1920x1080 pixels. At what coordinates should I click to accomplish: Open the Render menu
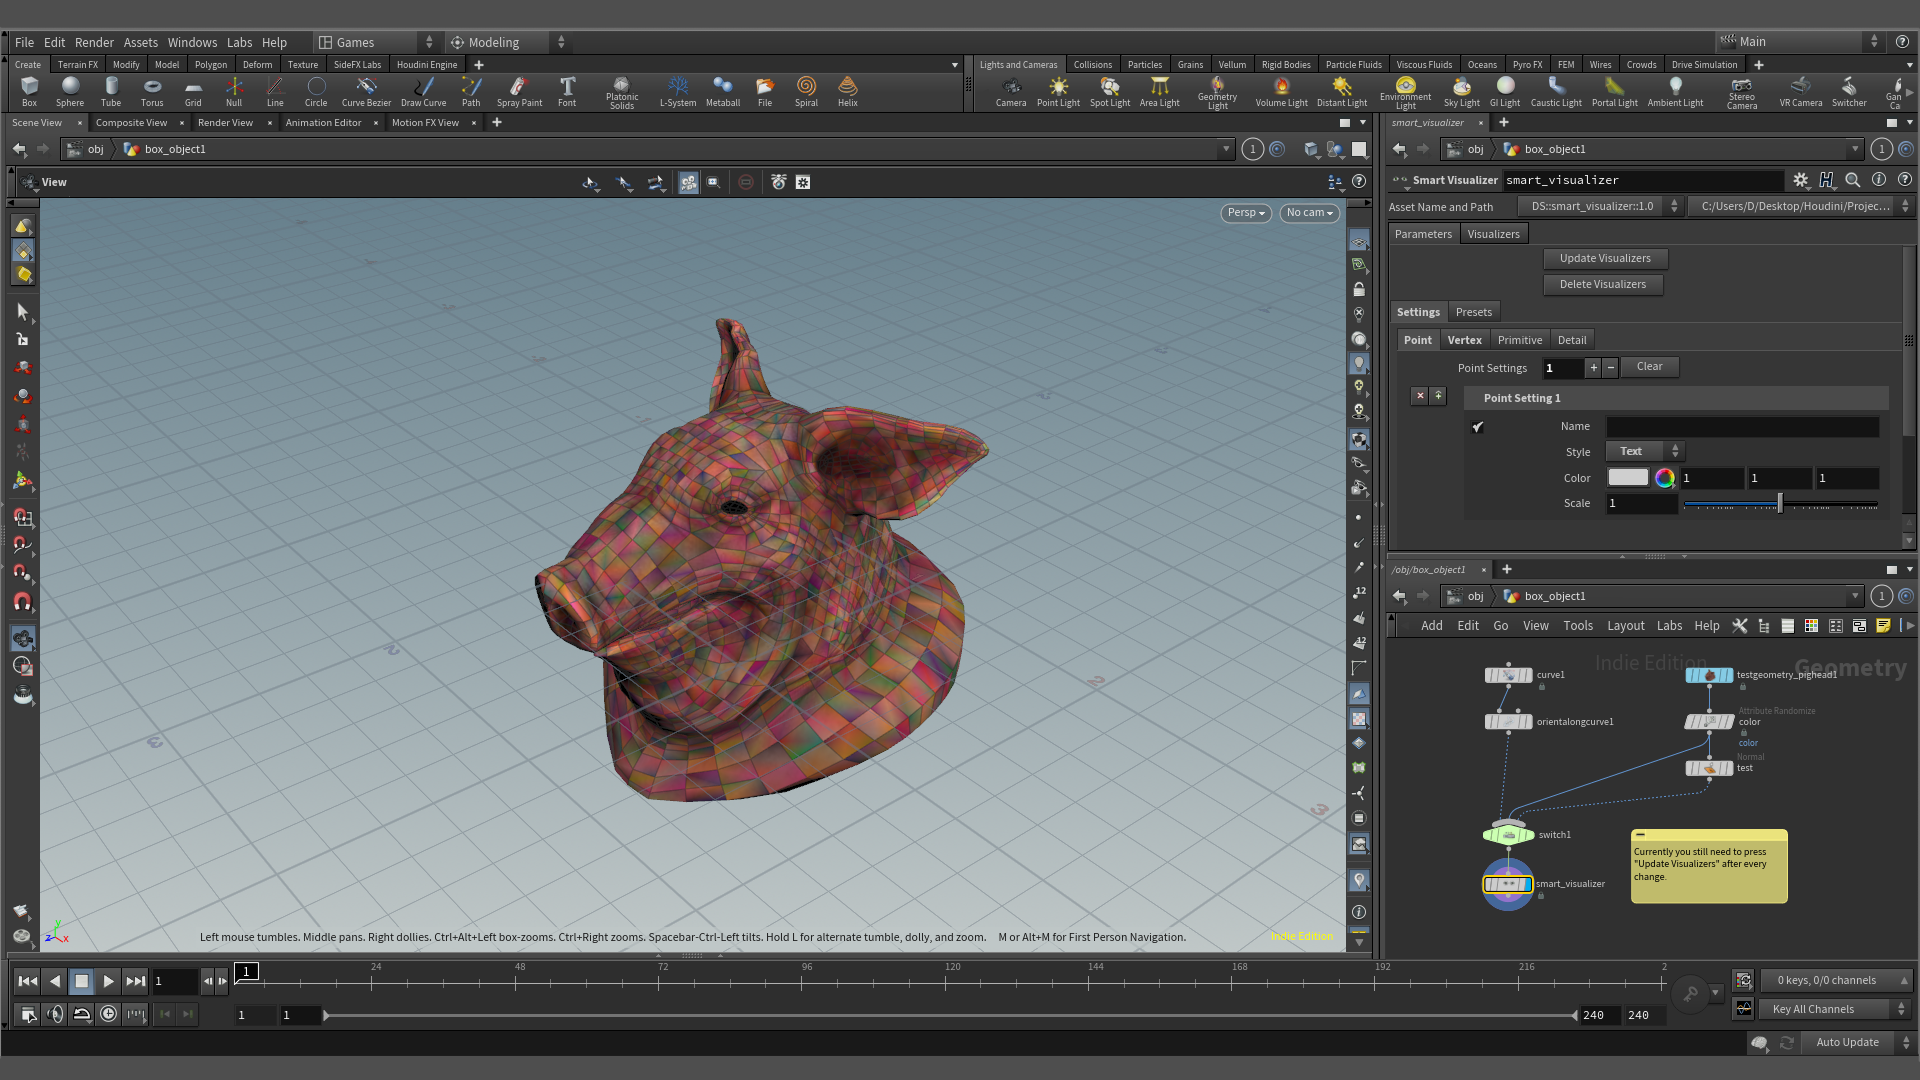click(x=94, y=42)
